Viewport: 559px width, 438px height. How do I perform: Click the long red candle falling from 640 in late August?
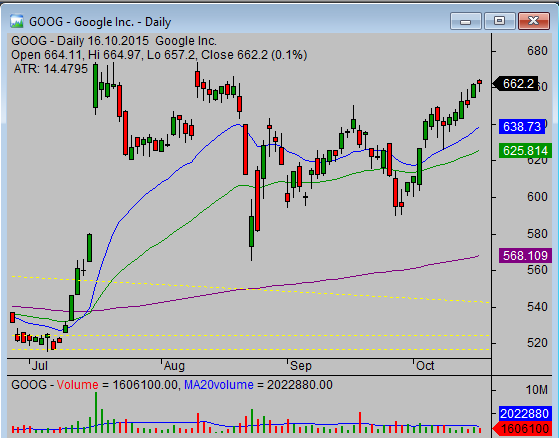click(245, 149)
